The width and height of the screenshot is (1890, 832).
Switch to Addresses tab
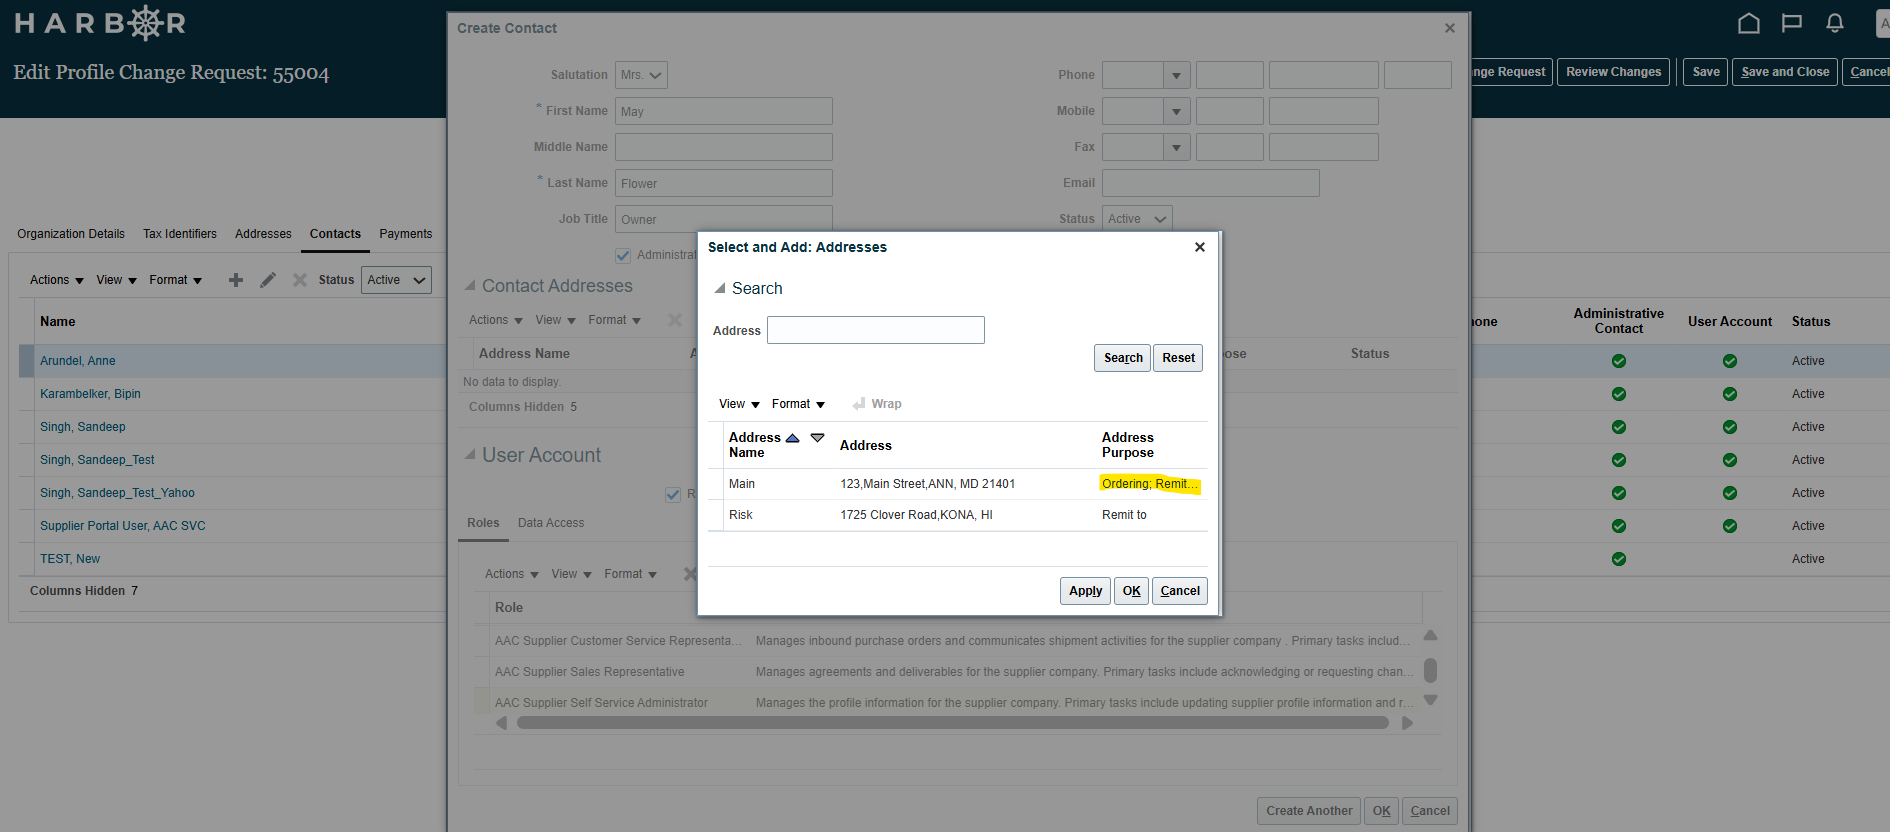click(263, 234)
